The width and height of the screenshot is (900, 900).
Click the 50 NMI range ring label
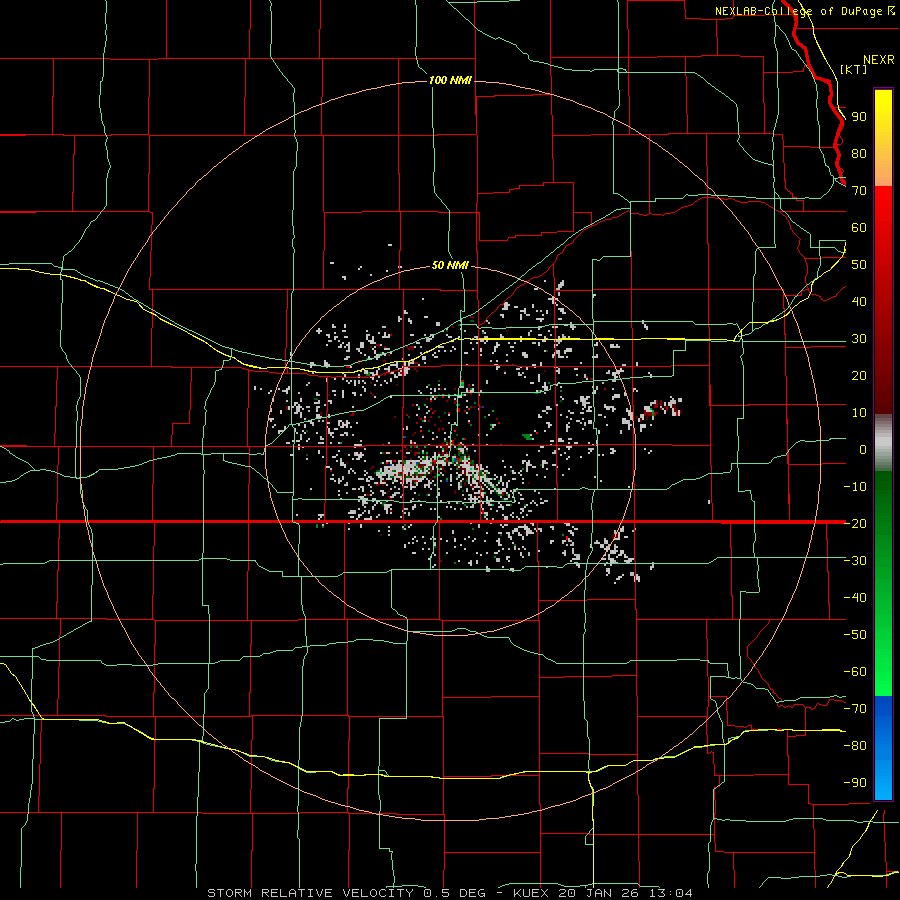click(450, 265)
